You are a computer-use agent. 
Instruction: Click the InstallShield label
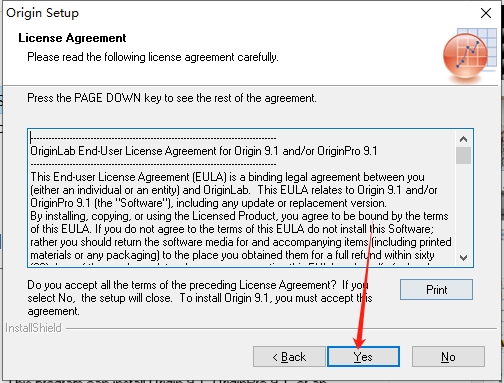[x=33, y=328]
